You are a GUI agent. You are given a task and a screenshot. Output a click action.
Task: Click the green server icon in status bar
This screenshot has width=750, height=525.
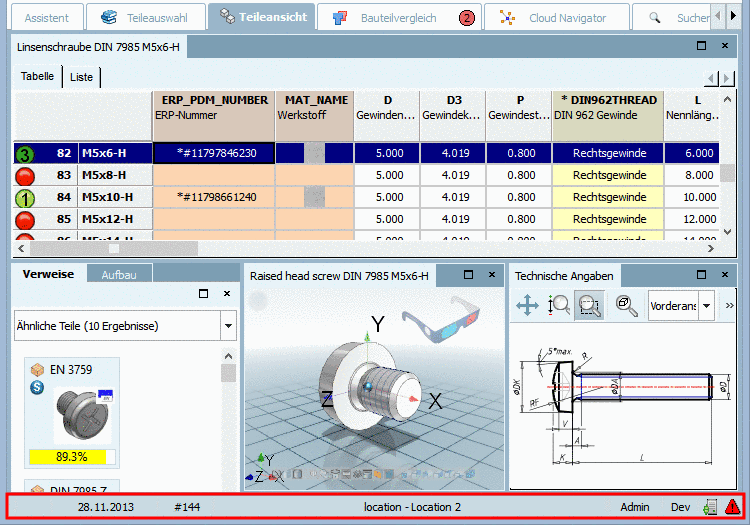coord(710,507)
